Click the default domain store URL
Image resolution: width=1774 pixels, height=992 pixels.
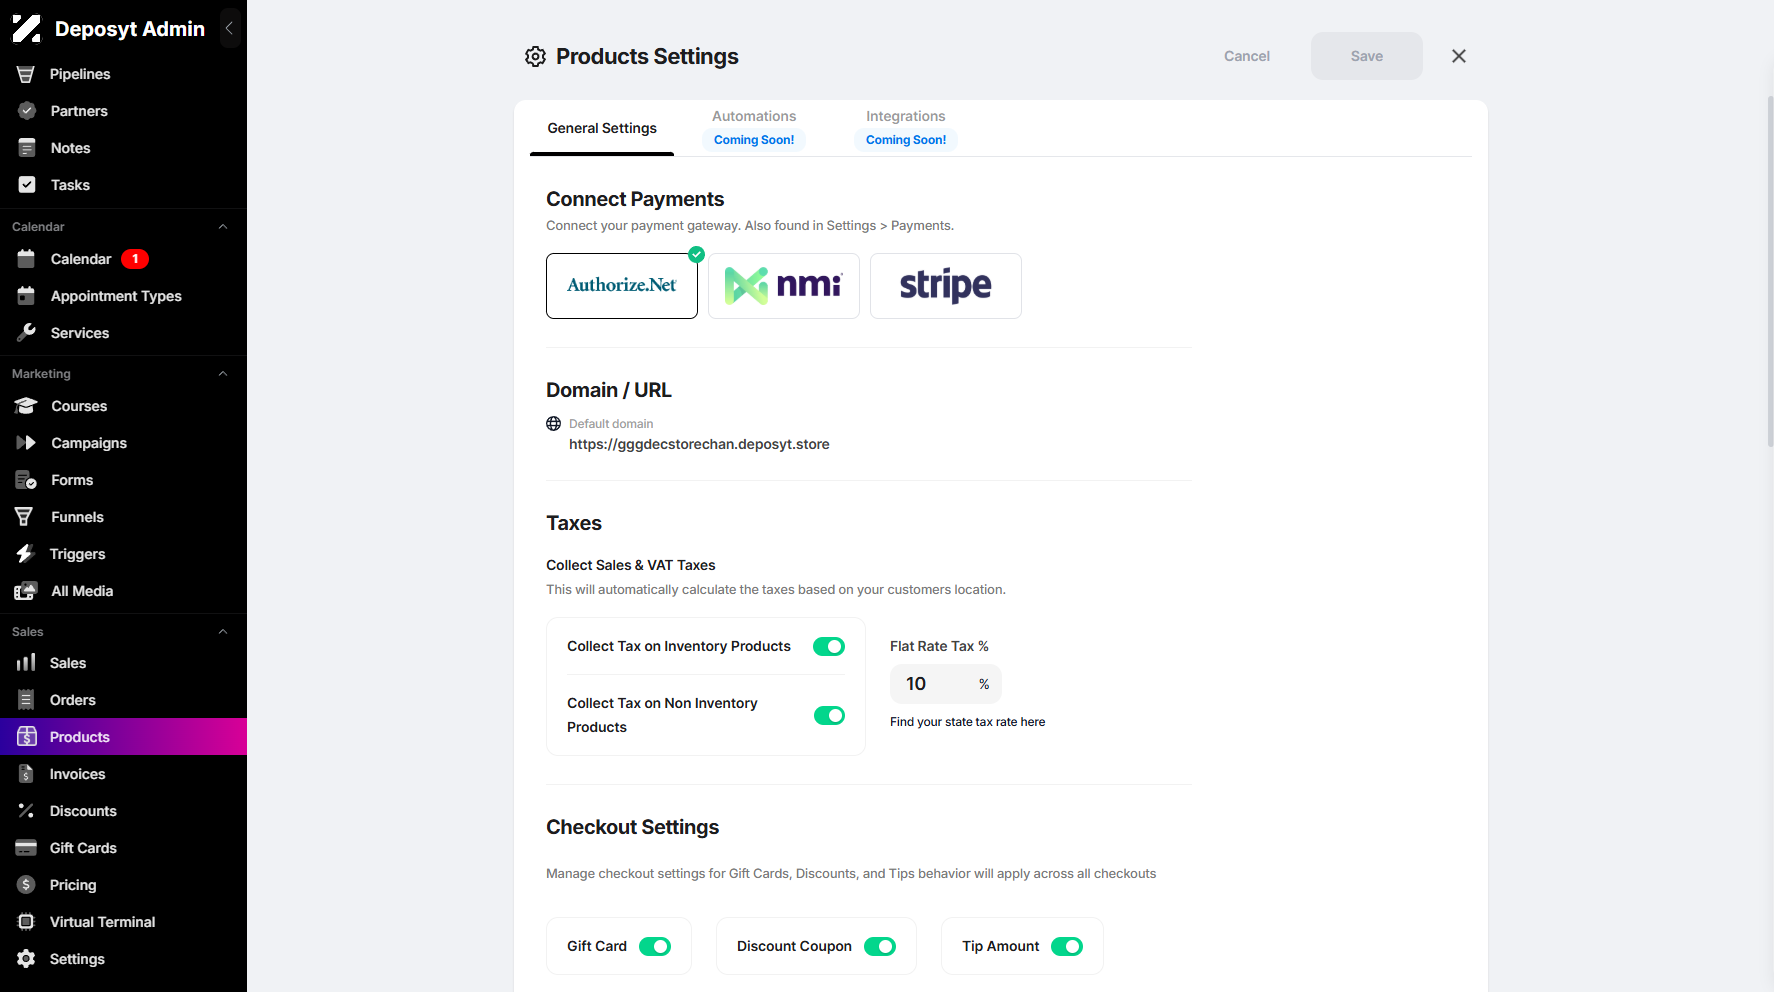pos(699,444)
